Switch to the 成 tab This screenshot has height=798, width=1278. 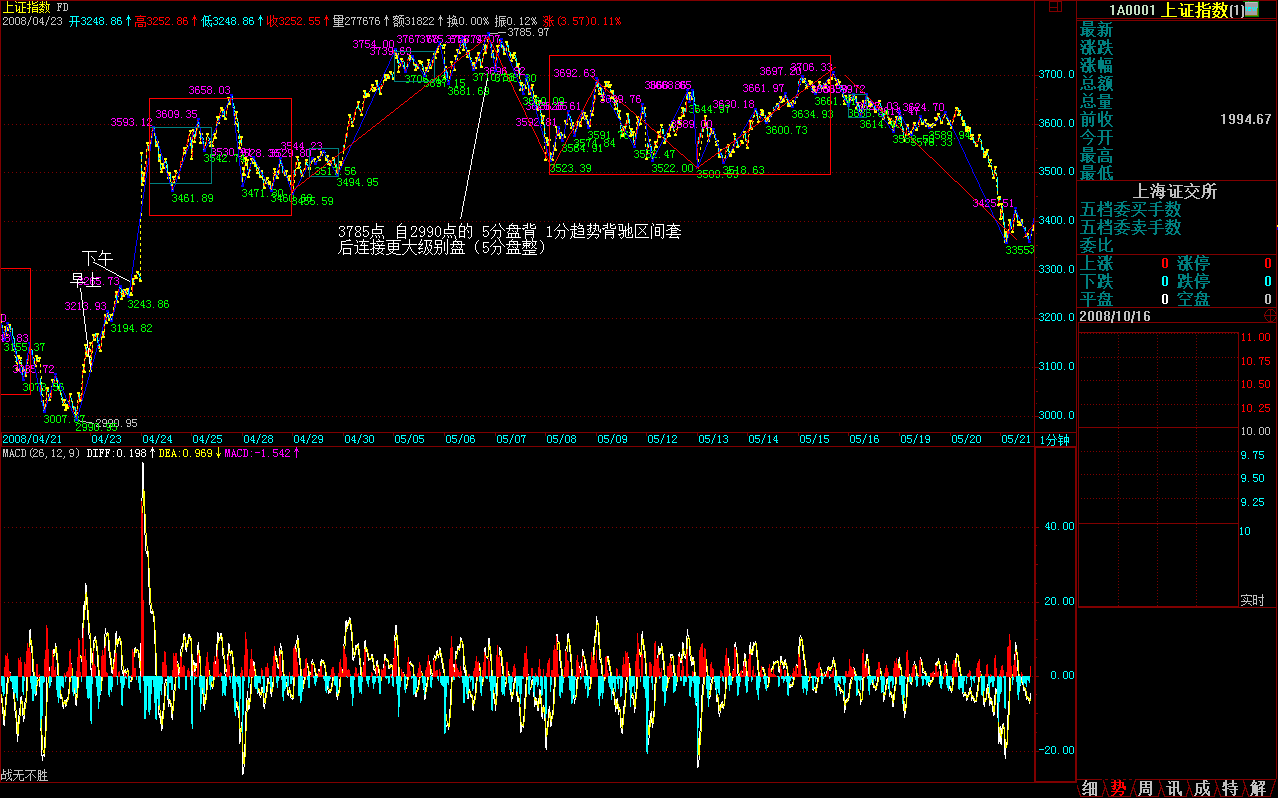(x=1202, y=788)
